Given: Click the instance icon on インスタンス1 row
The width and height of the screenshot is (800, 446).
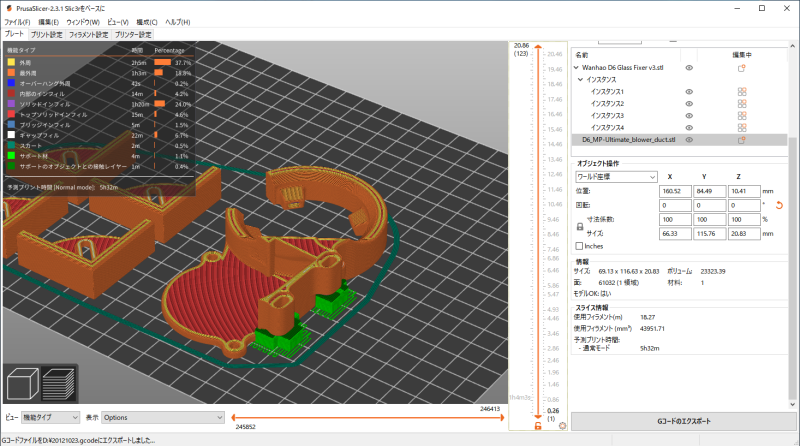Looking at the screenshot, I should [x=742, y=92].
